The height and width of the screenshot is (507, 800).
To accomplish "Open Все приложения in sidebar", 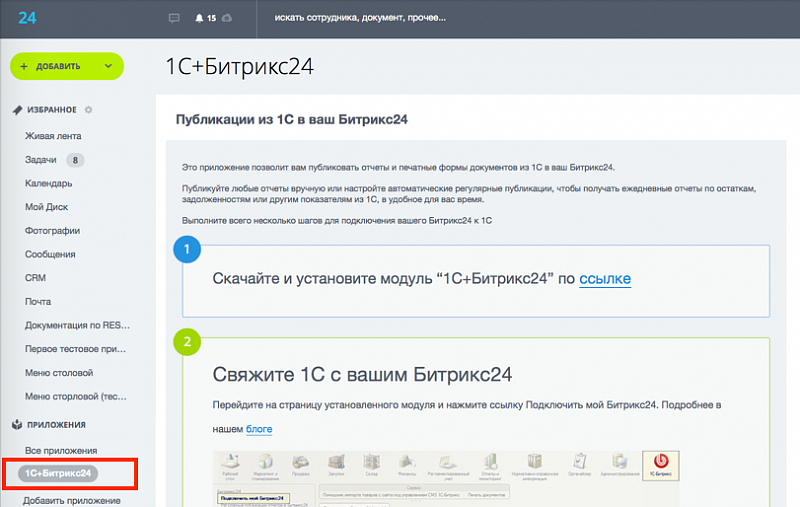I will 61,451.
